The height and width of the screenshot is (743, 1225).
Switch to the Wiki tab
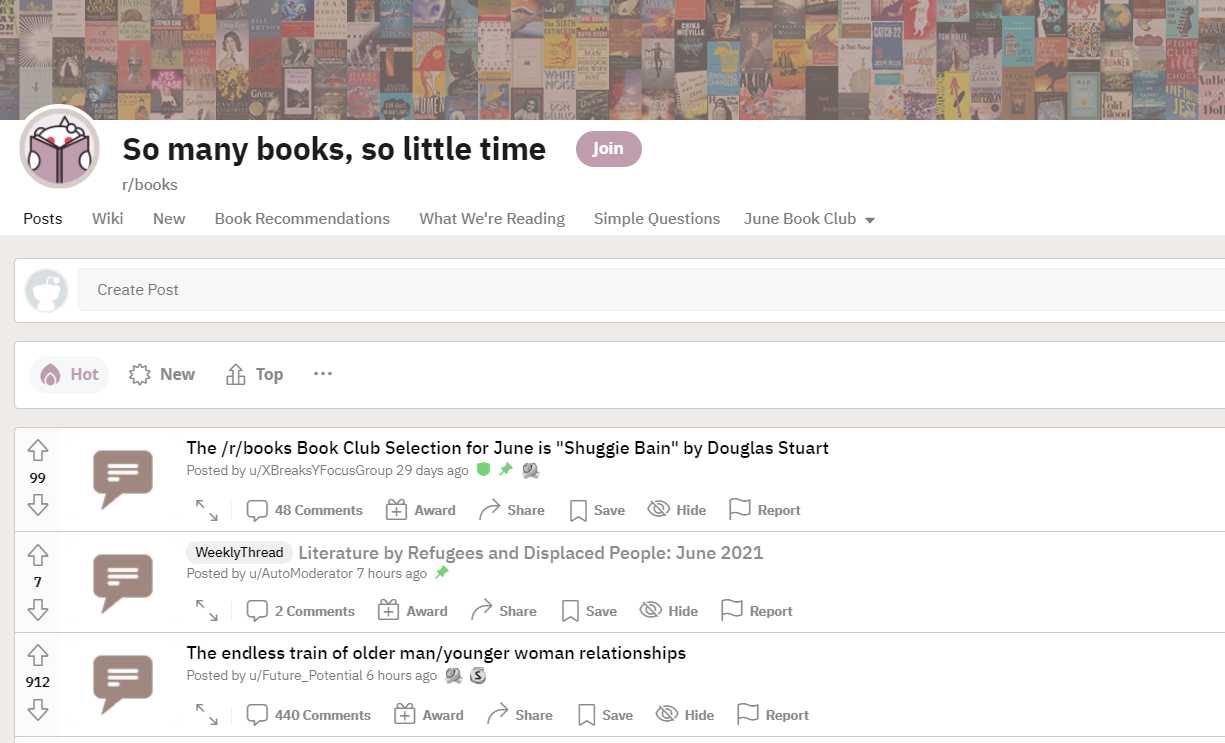108,219
